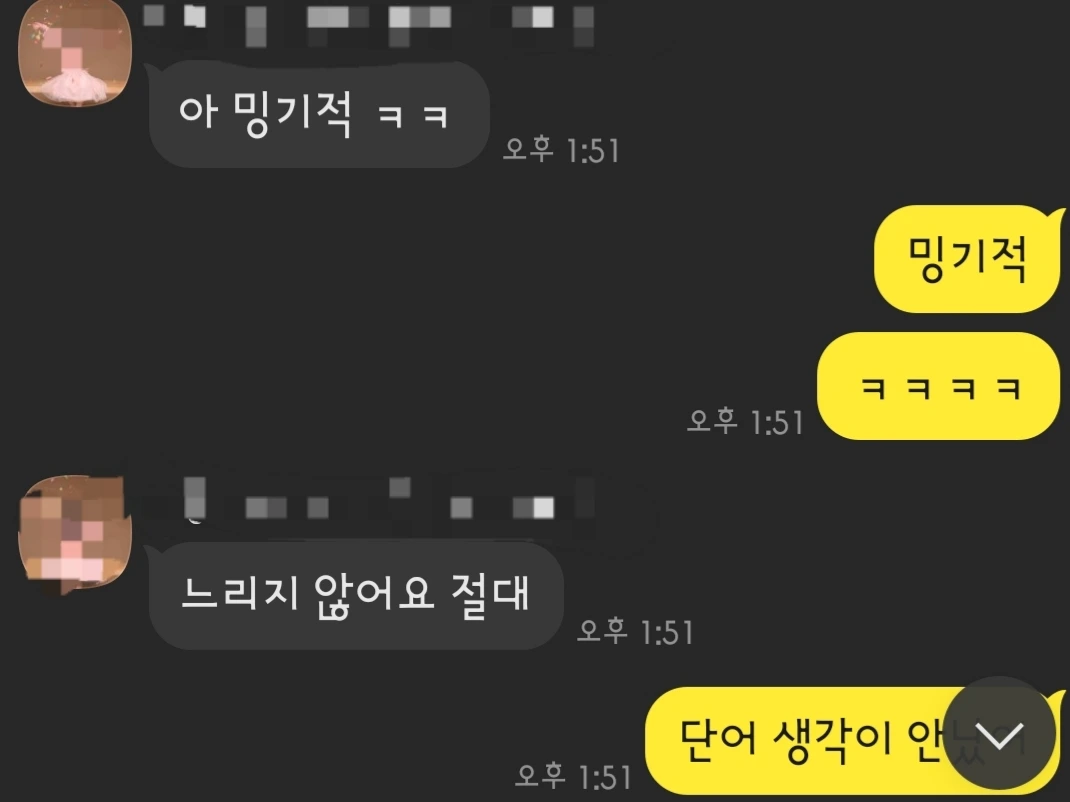Open the top sender's pixelated profile picture
Screen dimensions: 1070x802
click(75, 53)
